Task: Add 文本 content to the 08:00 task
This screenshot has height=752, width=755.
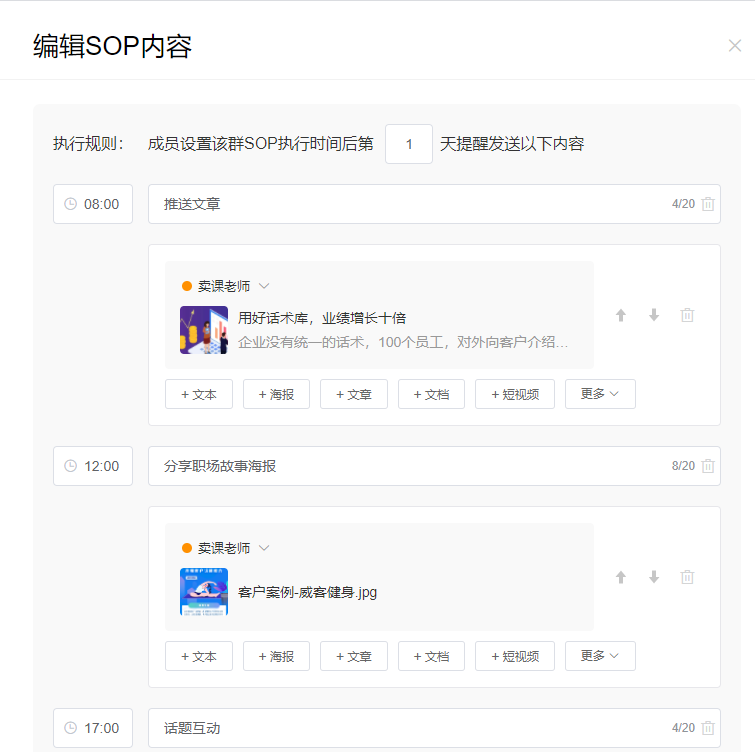Action: [199, 395]
